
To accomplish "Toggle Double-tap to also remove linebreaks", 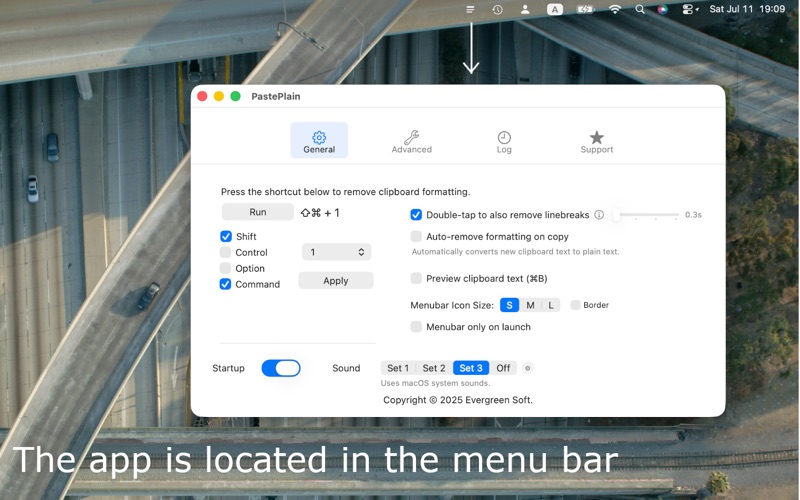I will click(x=416, y=215).
